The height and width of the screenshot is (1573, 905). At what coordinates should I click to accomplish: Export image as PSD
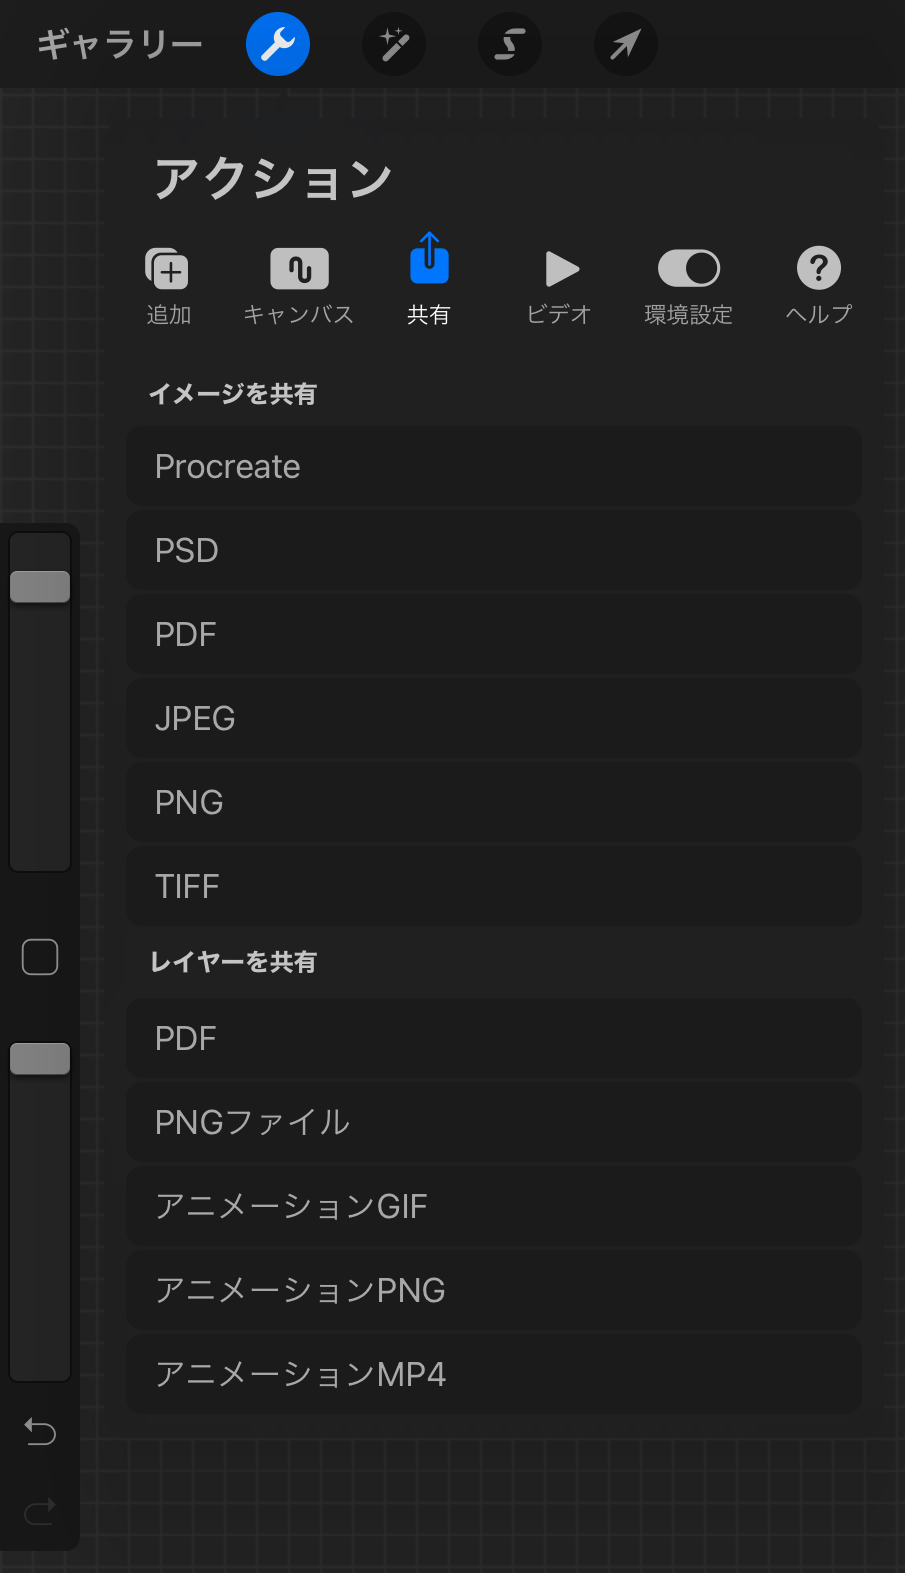[494, 550]
